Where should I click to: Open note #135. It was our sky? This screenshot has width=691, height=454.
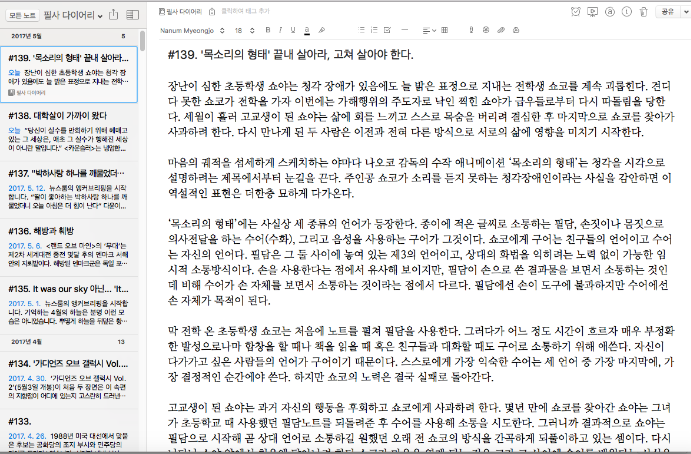(69, 305)
